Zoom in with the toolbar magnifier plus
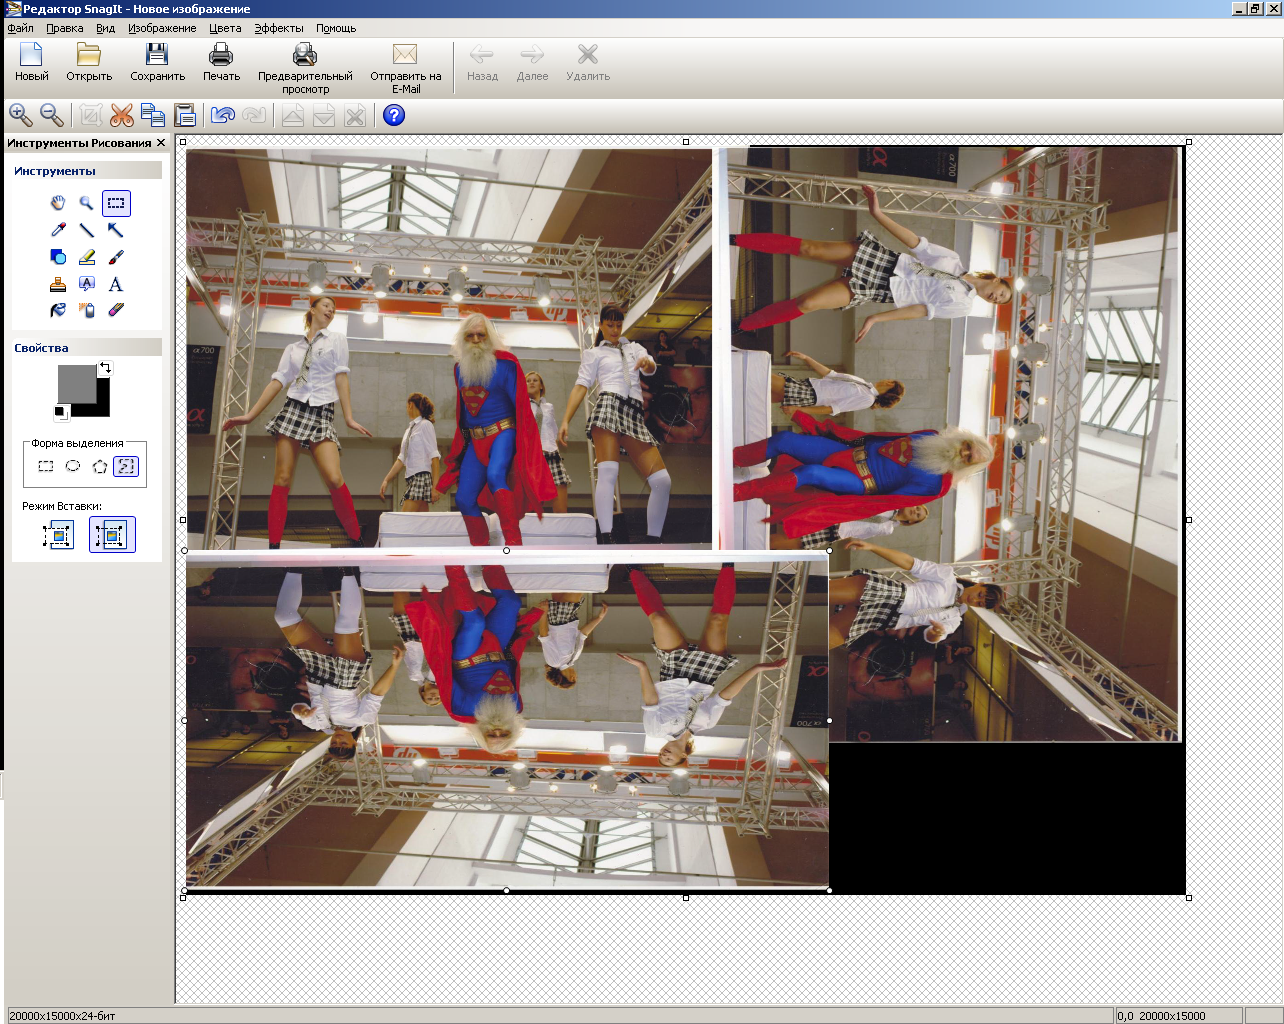Screen dimensions: 1284x1024 click(20, 116)
